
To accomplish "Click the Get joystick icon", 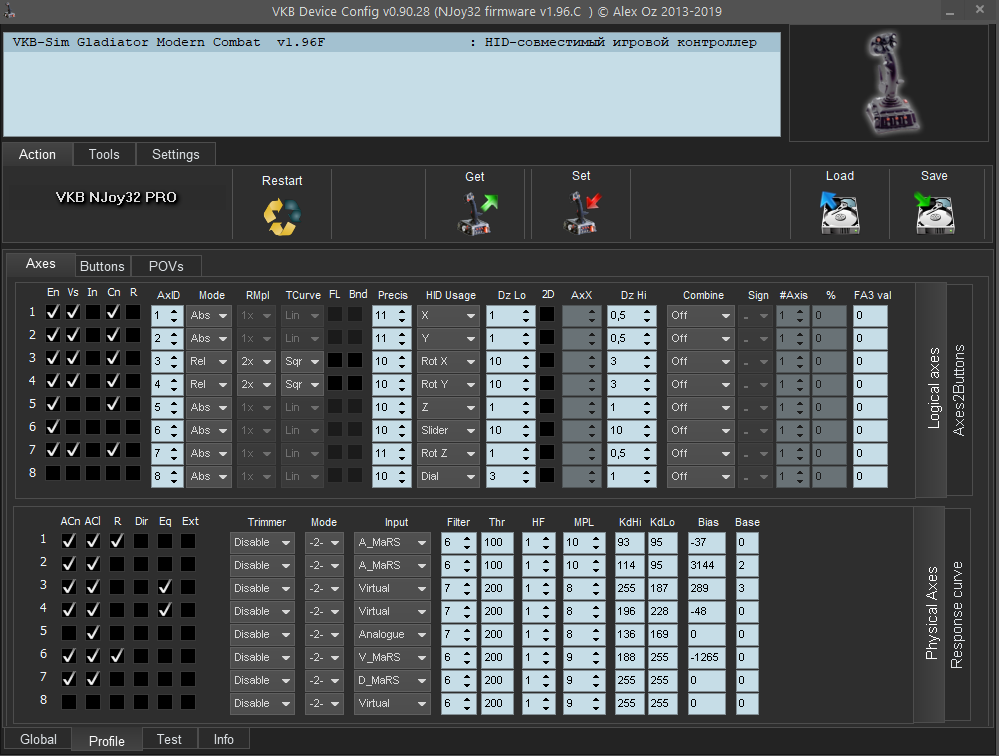I will click(477, 214).
